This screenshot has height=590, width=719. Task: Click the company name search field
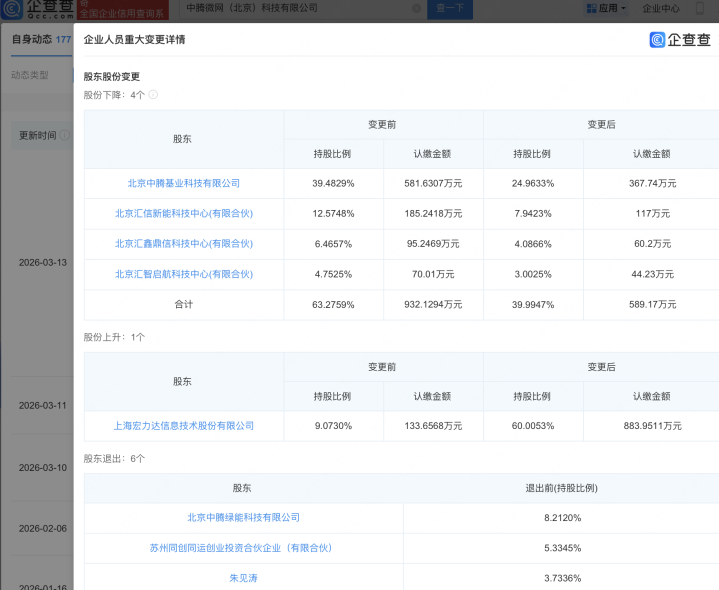pos(300,8)
